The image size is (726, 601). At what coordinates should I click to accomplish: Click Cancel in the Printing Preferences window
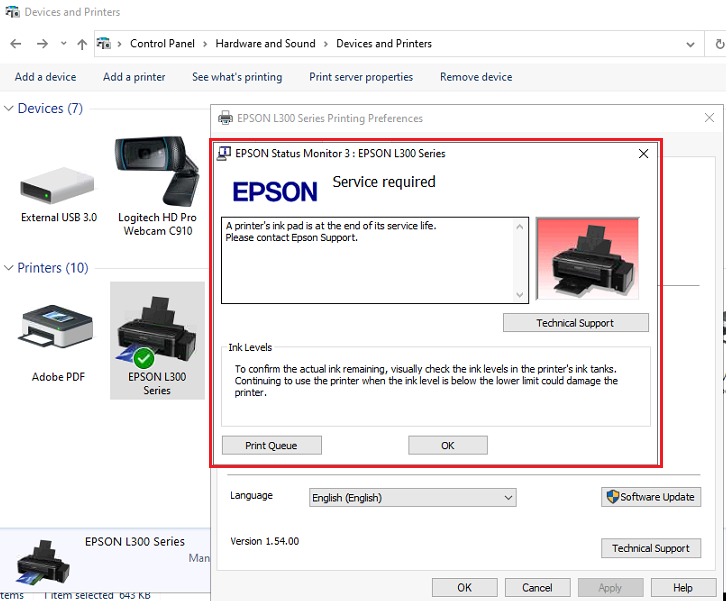tap(537, 588)
